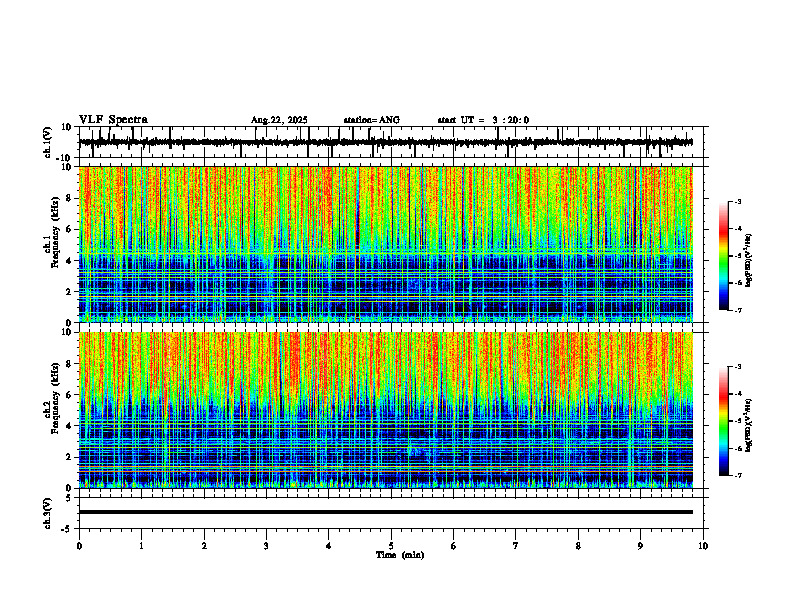Click the "ch.3(V)" axis label
This screenshot has height=612, width=792.
(x=48, y=513)
